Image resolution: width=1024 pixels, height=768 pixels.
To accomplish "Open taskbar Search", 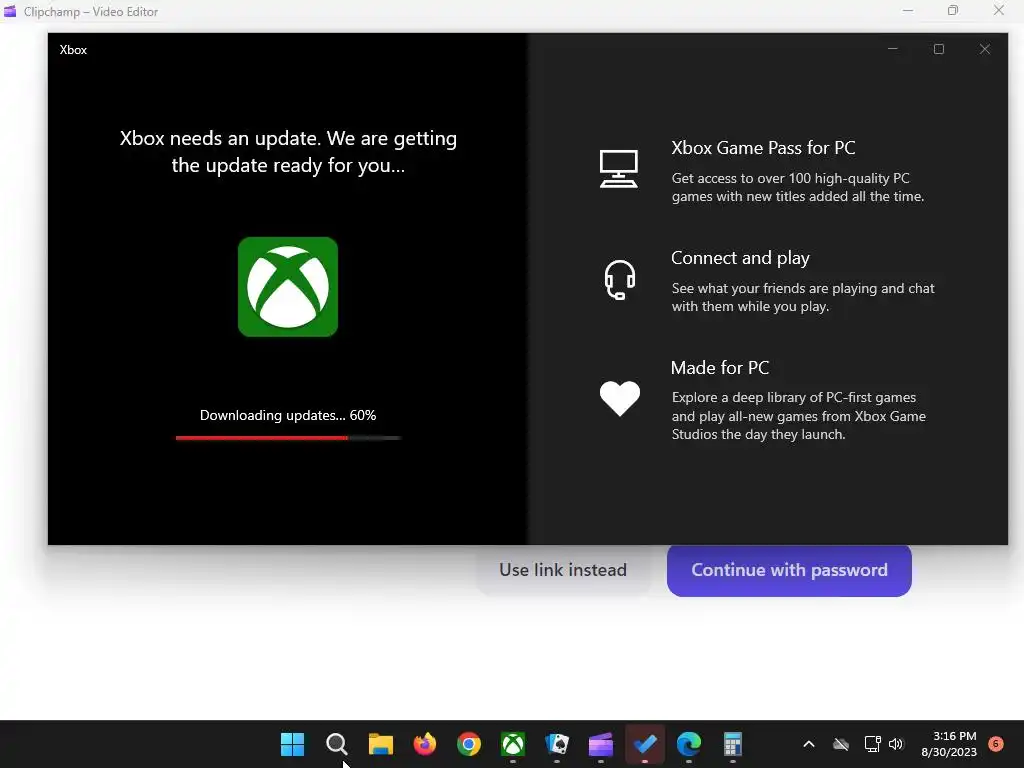I will [336, 744].
